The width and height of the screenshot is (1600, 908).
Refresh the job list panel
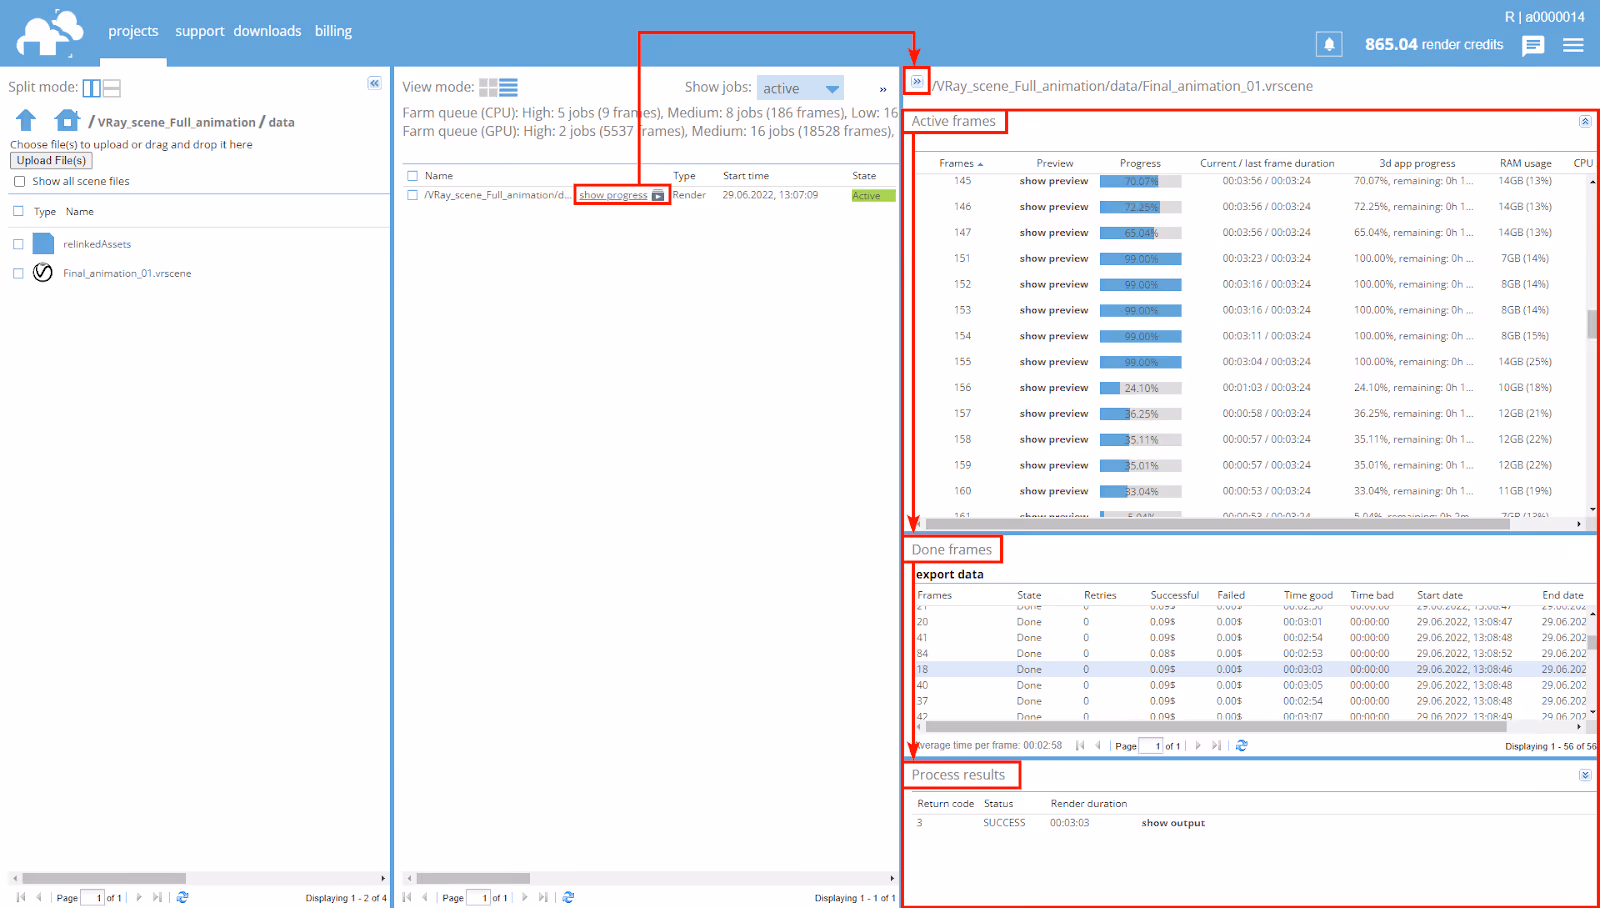pos(568,897)
